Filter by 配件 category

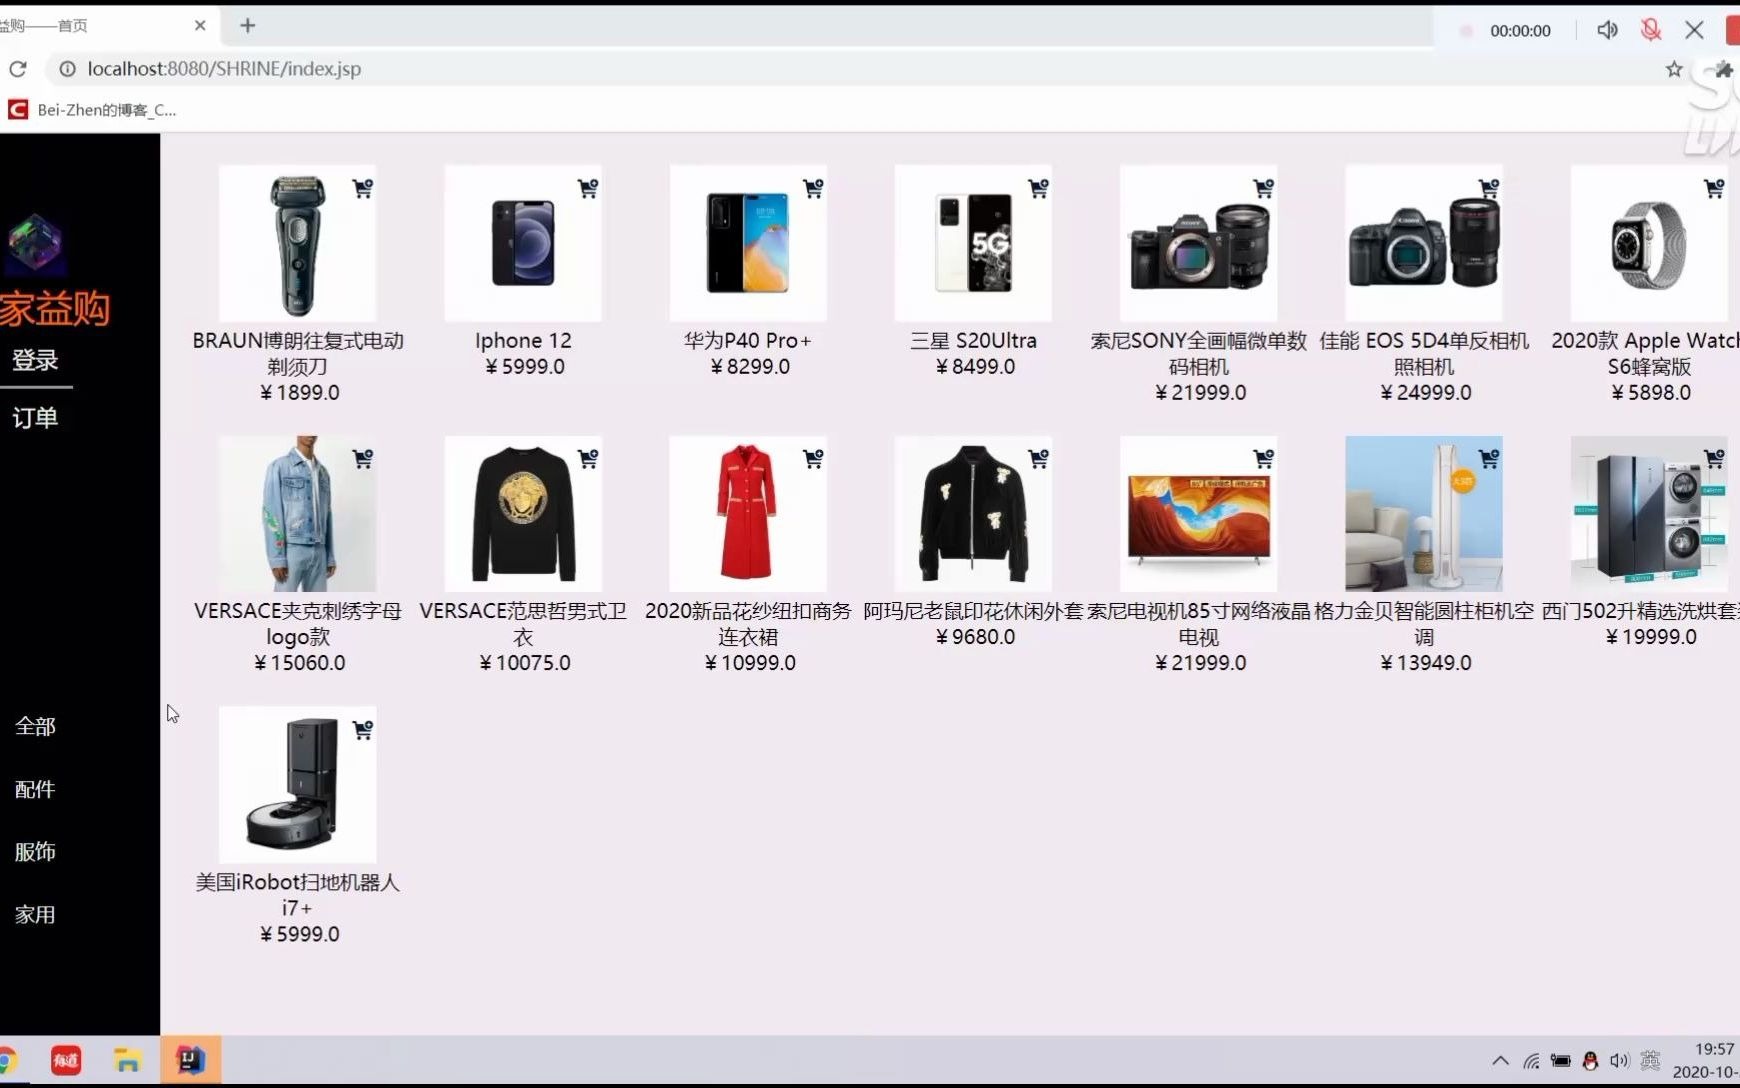pos(35,789)
